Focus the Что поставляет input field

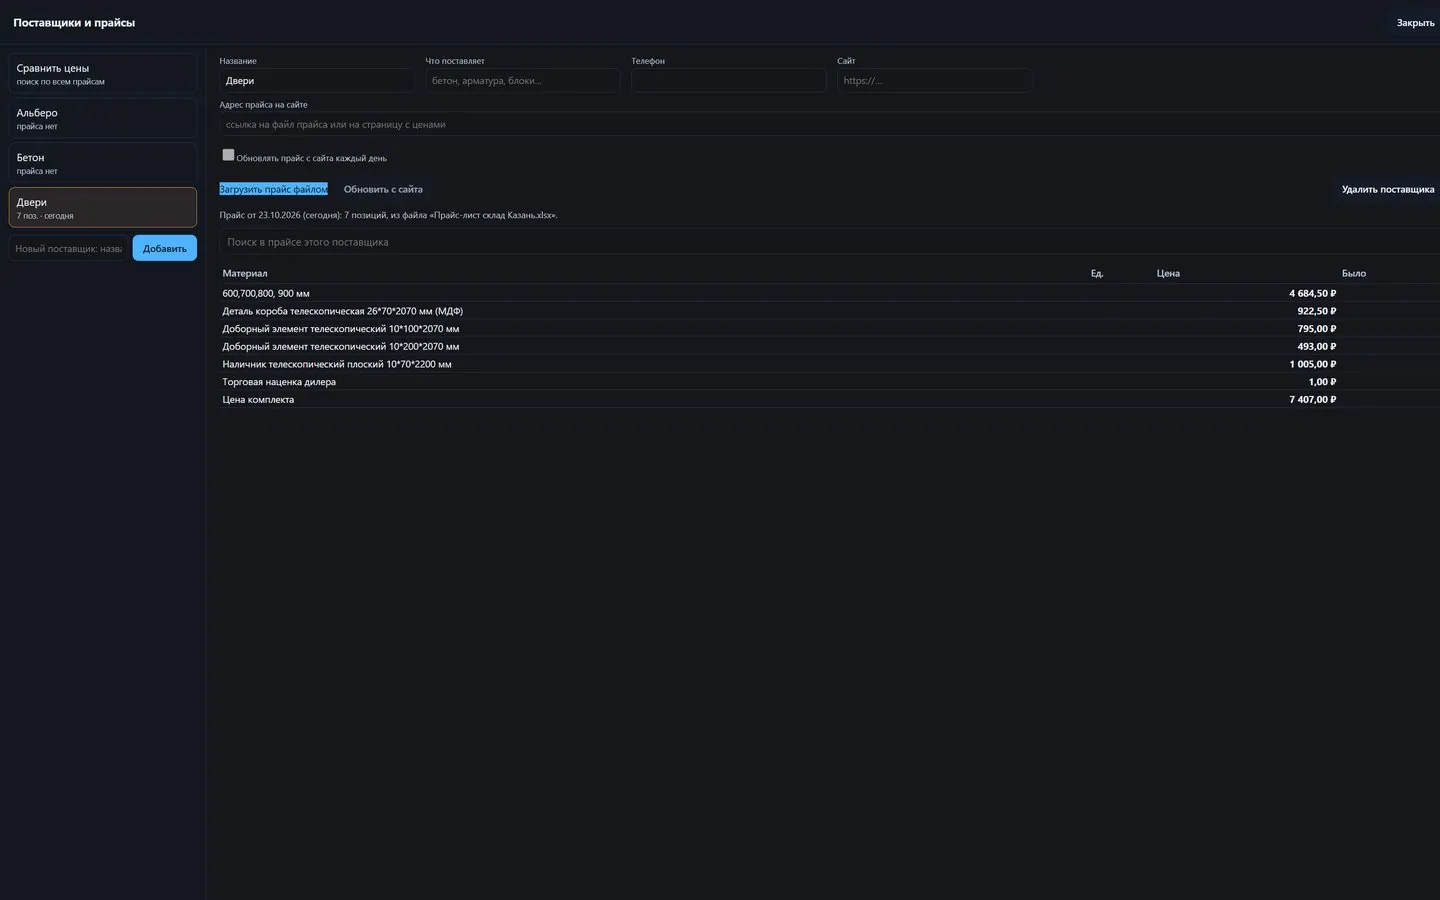tap(523, 81)
